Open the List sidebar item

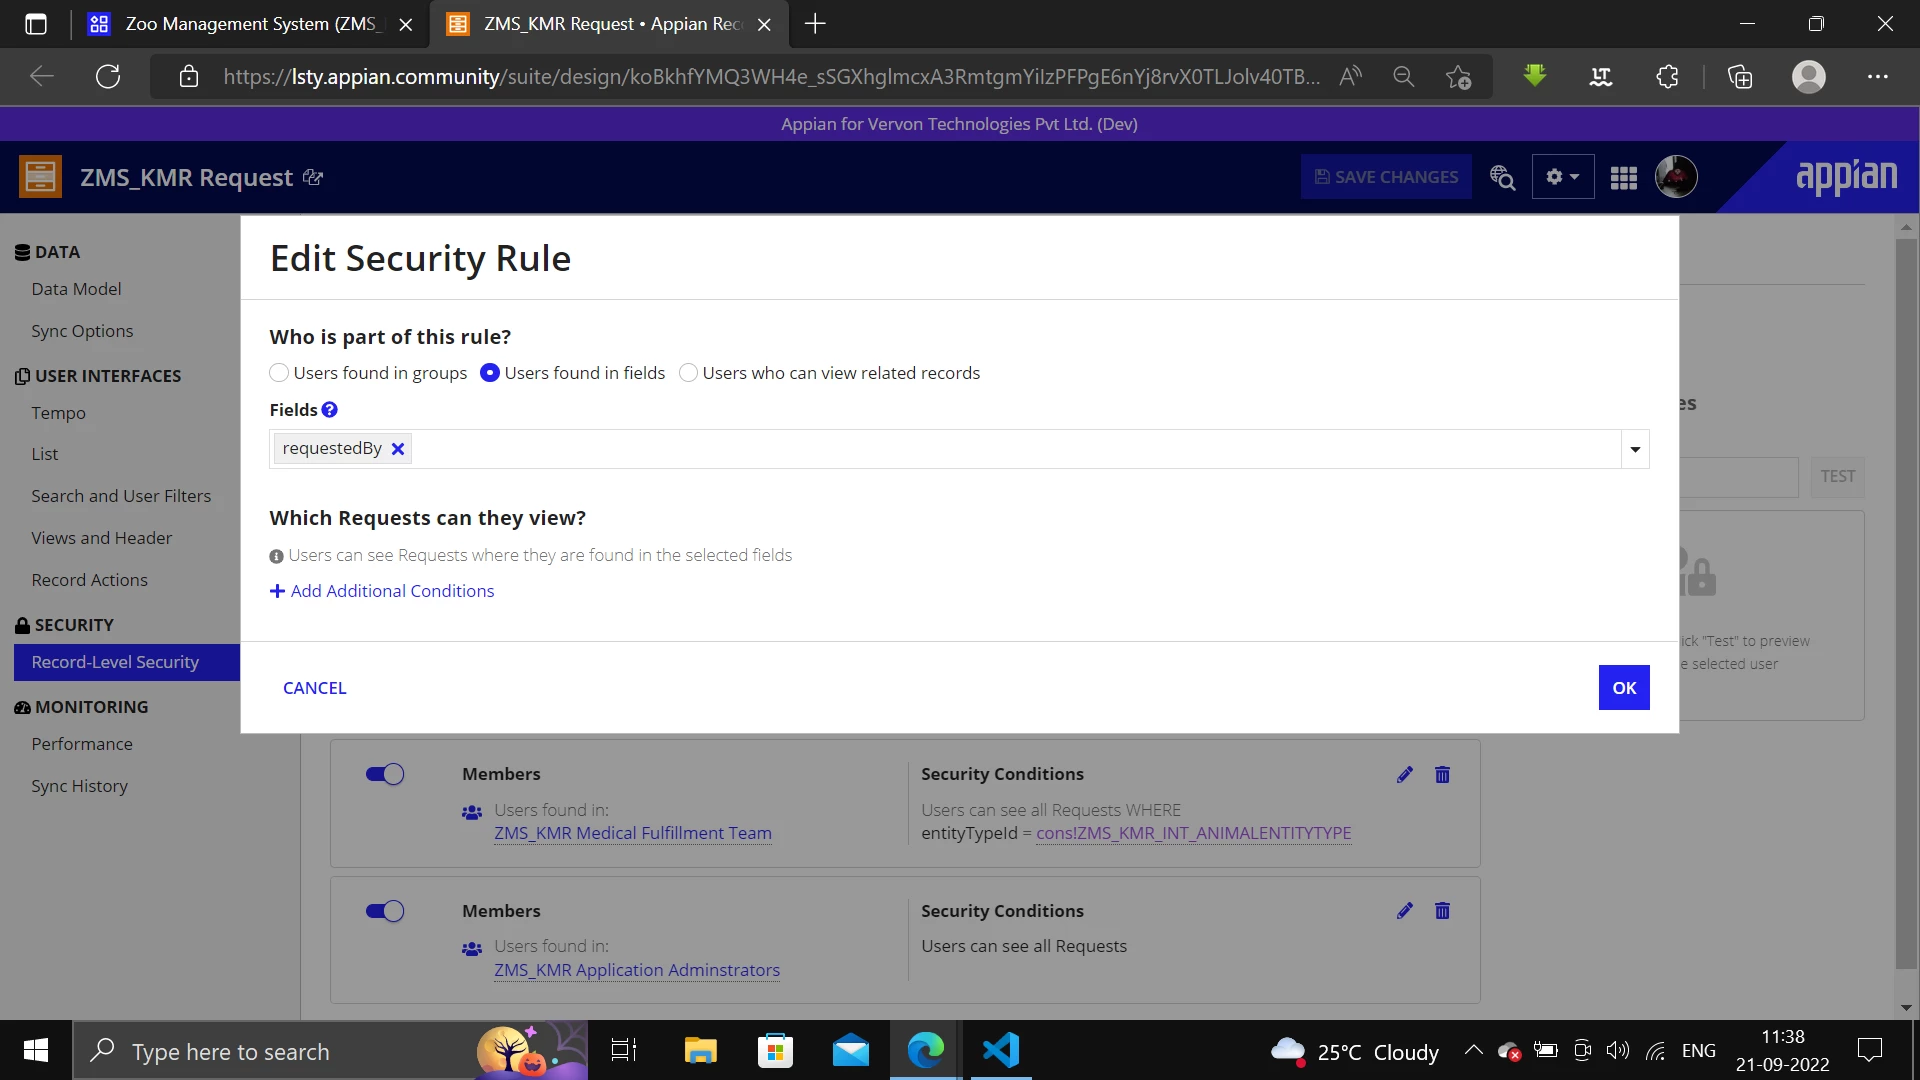coord(45,454)
